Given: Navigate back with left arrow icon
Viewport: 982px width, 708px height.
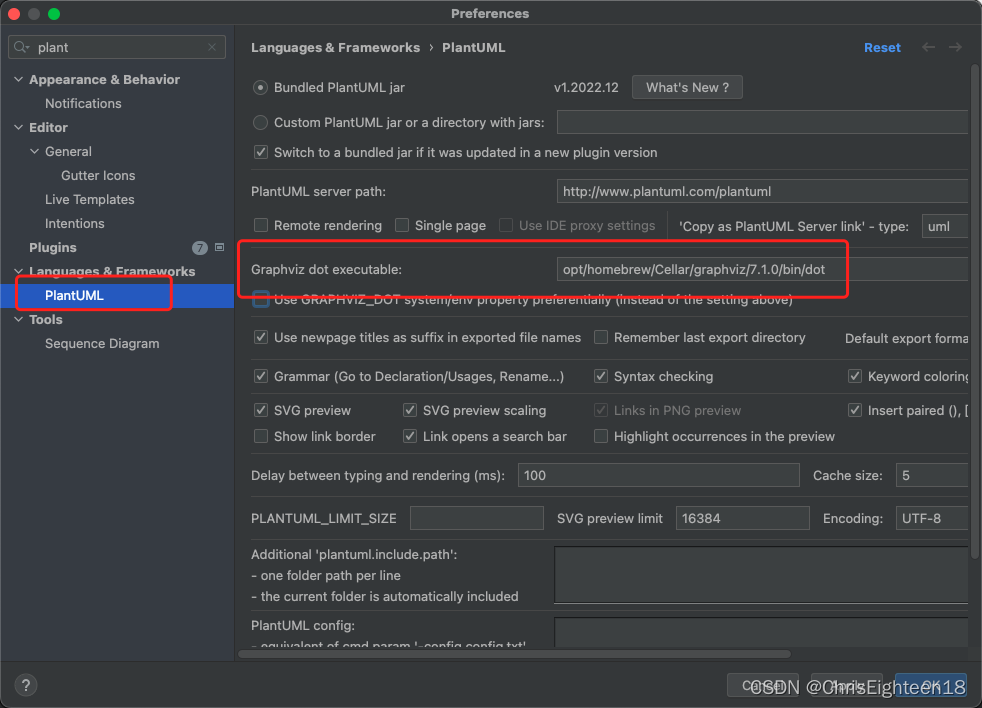Looking at the screenshot, I should point(929,47).
